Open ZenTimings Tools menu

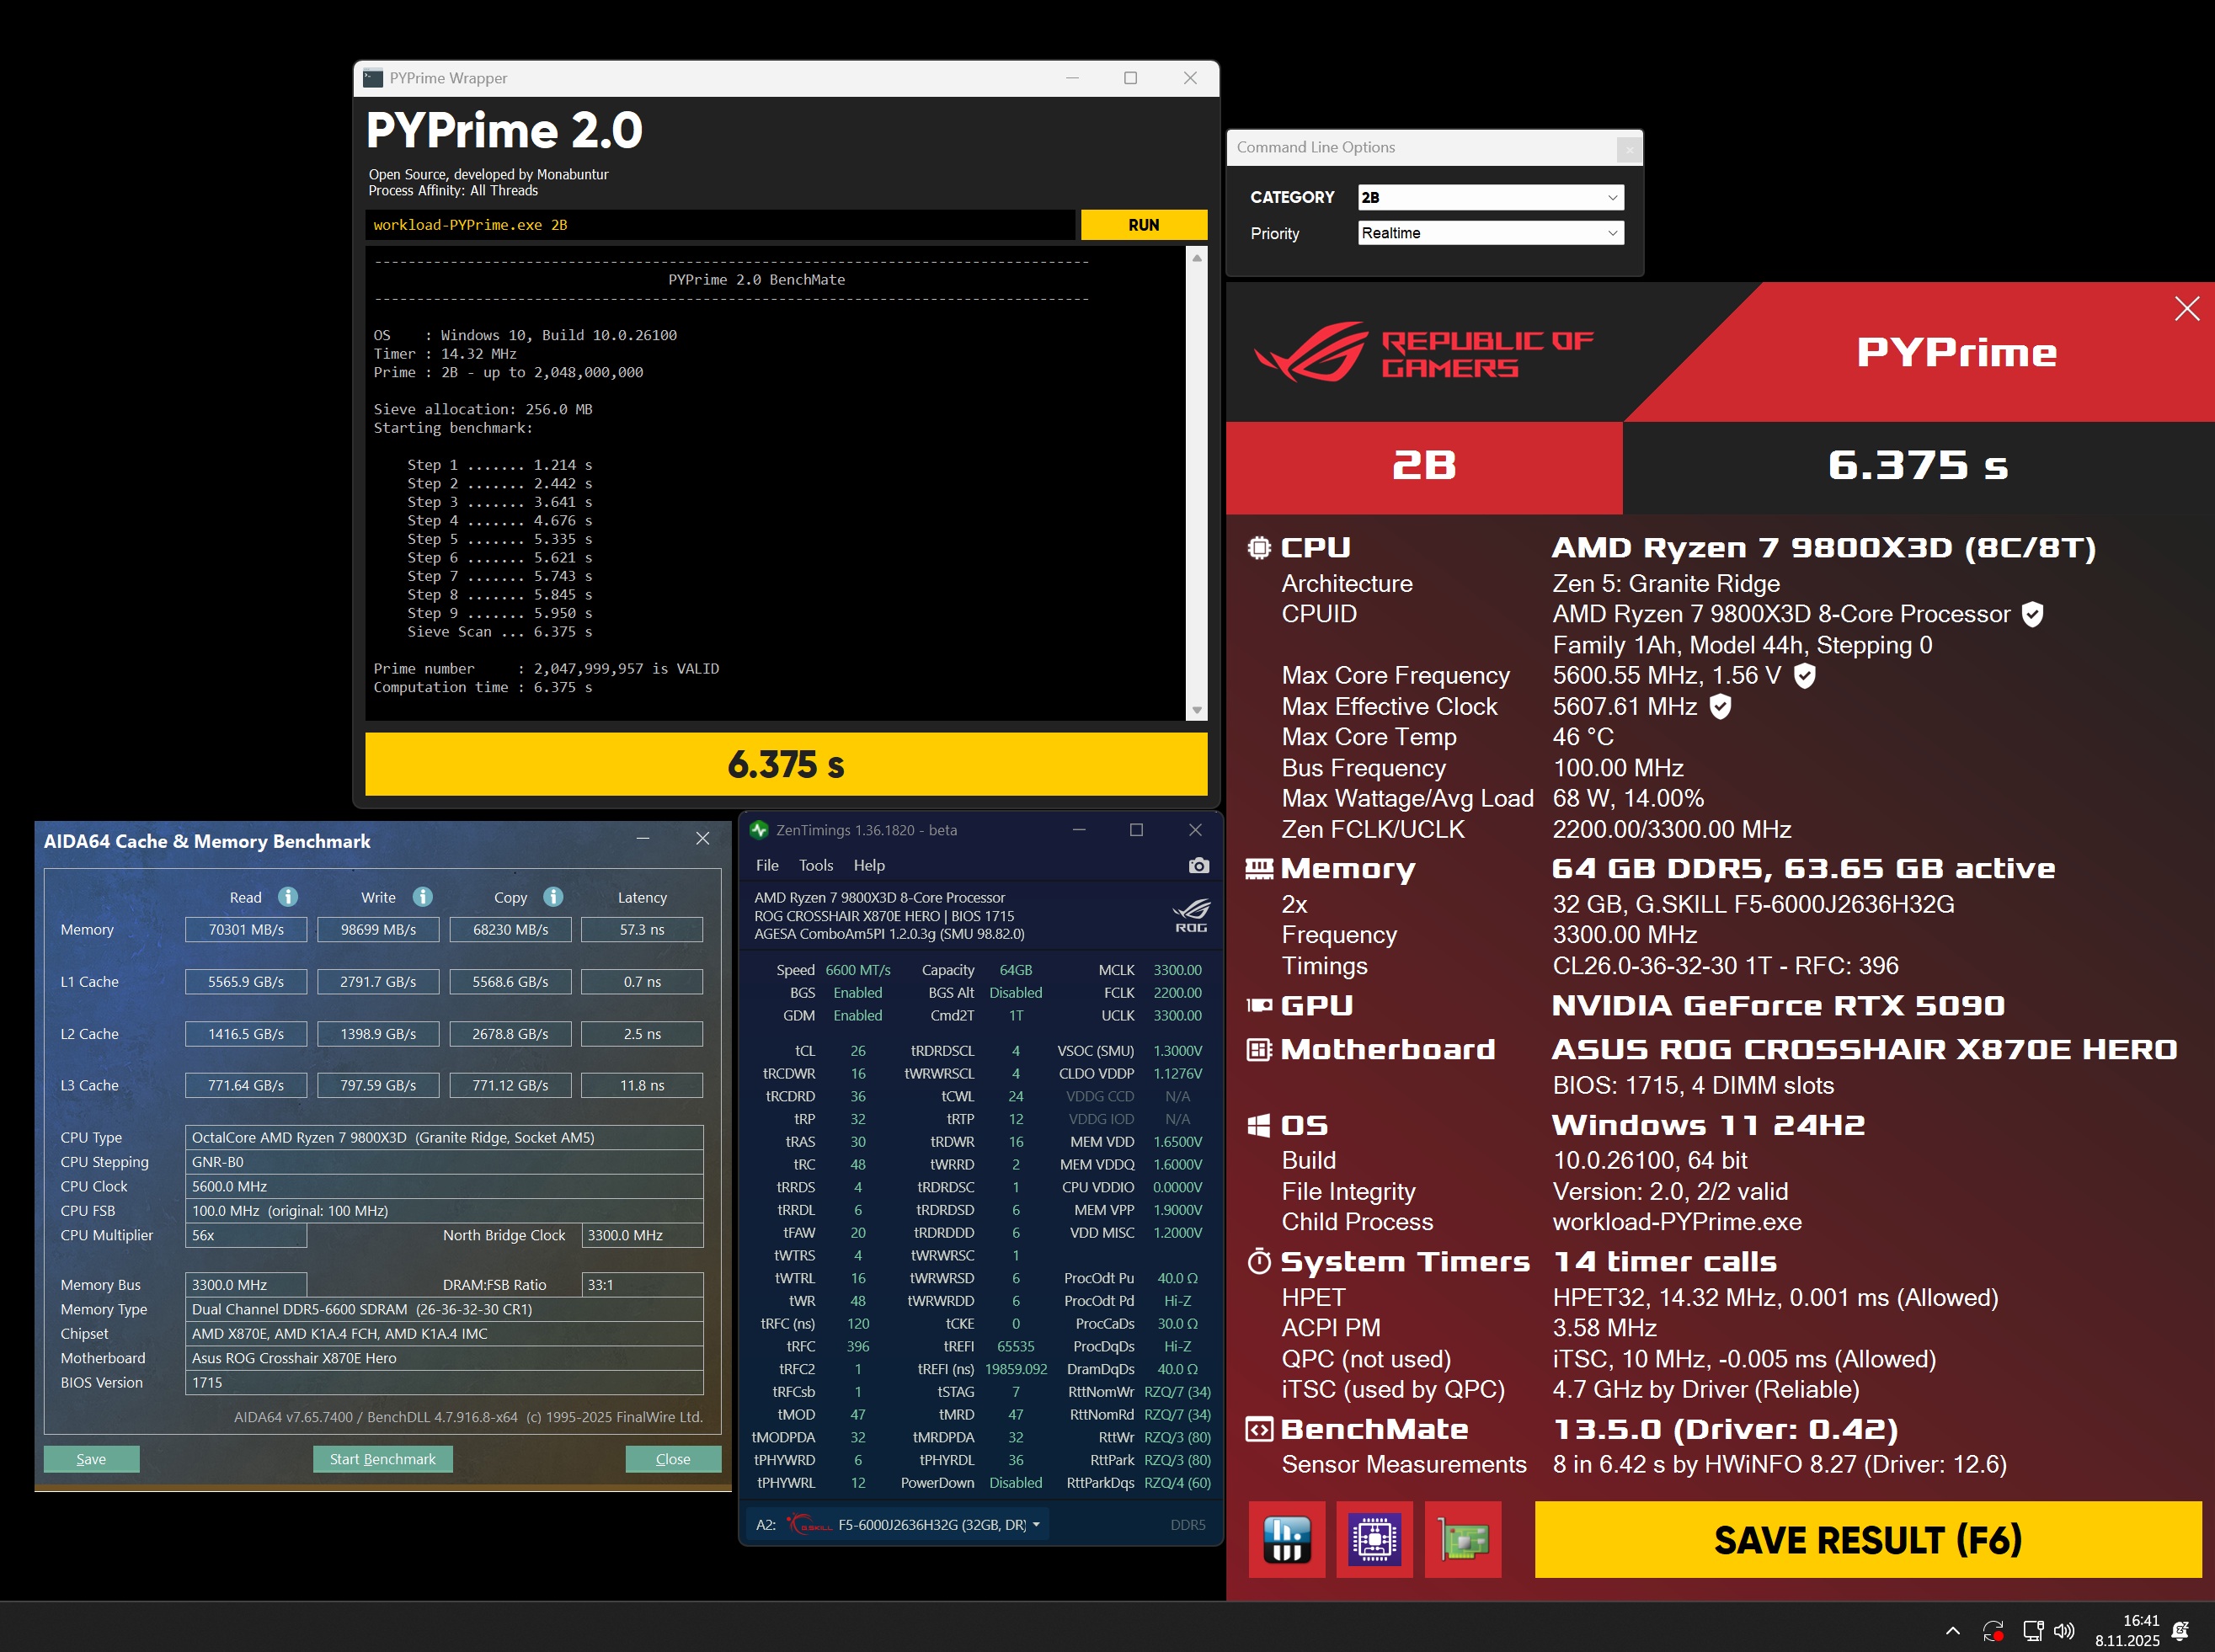(815, 865)
